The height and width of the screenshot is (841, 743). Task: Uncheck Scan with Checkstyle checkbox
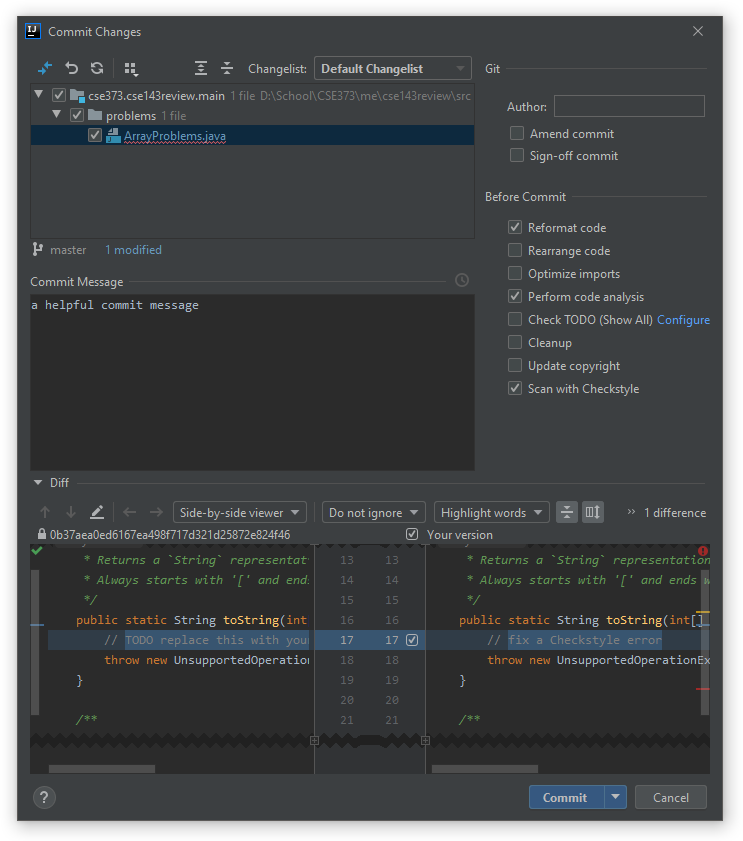[515, 388]
